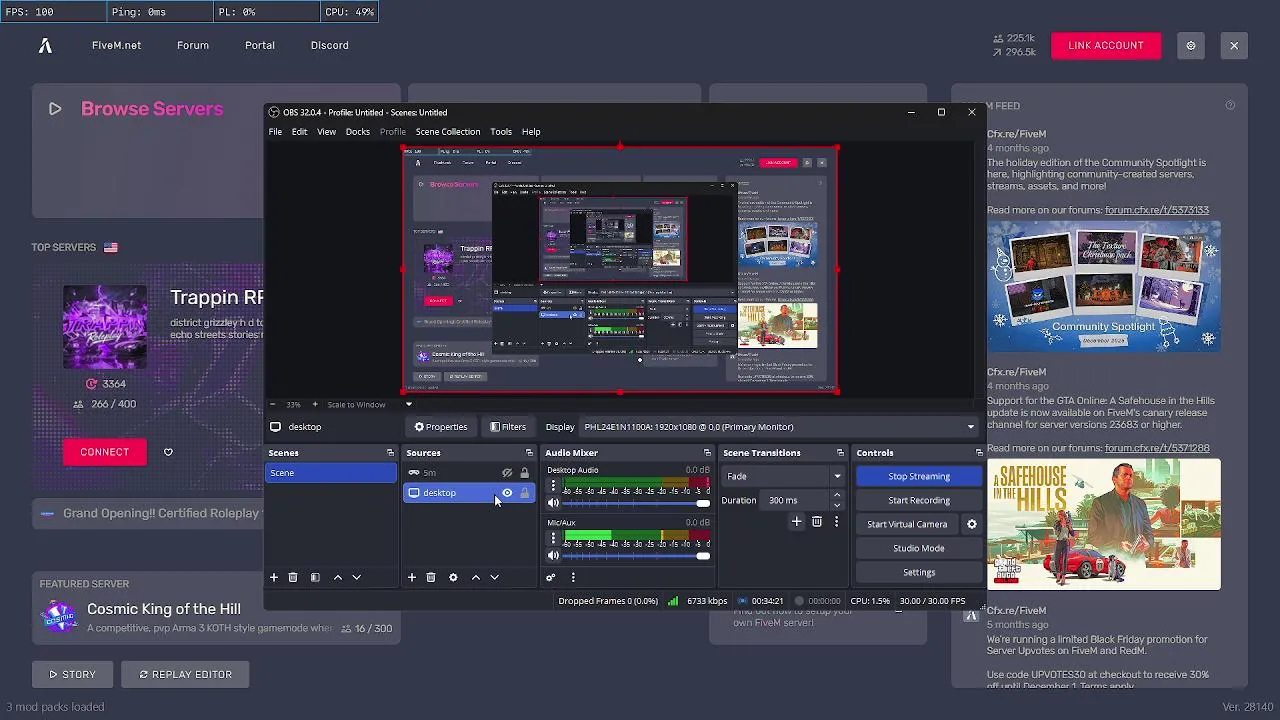
Task: Open Scale to Window dropdown arrow
Action: point(408,404)
